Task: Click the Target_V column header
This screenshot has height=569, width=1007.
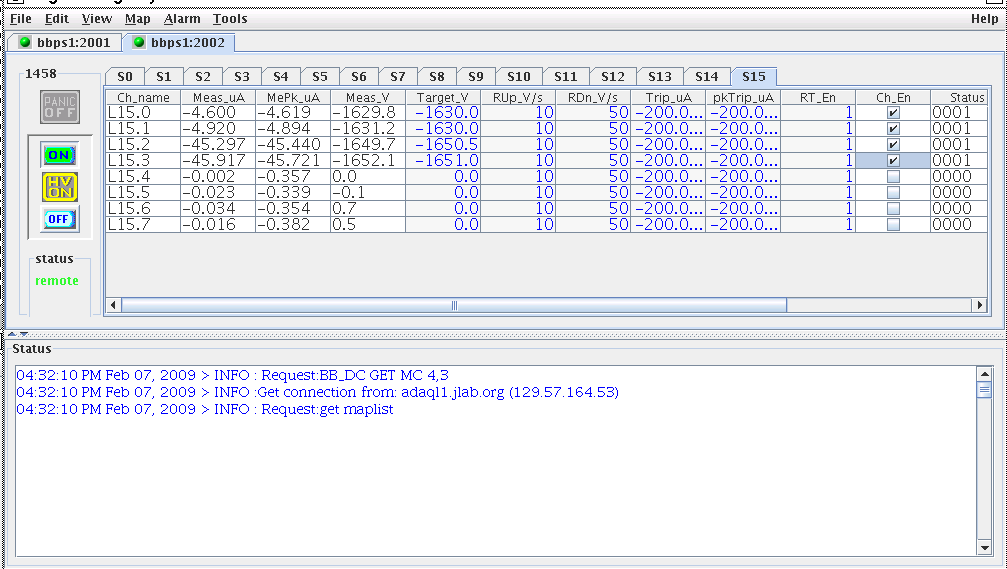Action: click(443, 98)
